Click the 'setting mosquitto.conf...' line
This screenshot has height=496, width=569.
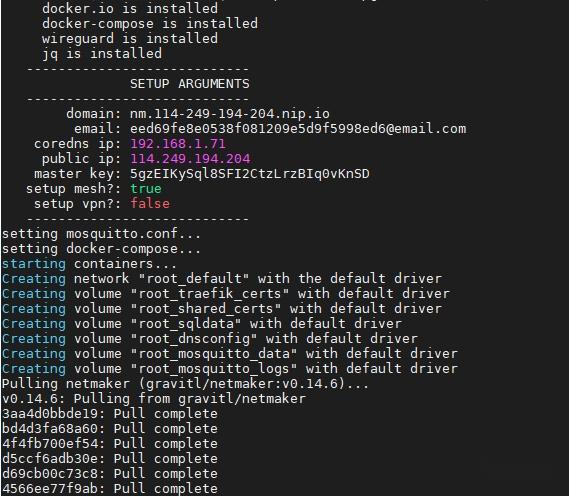pyautogui.click(x=101, y=234)
